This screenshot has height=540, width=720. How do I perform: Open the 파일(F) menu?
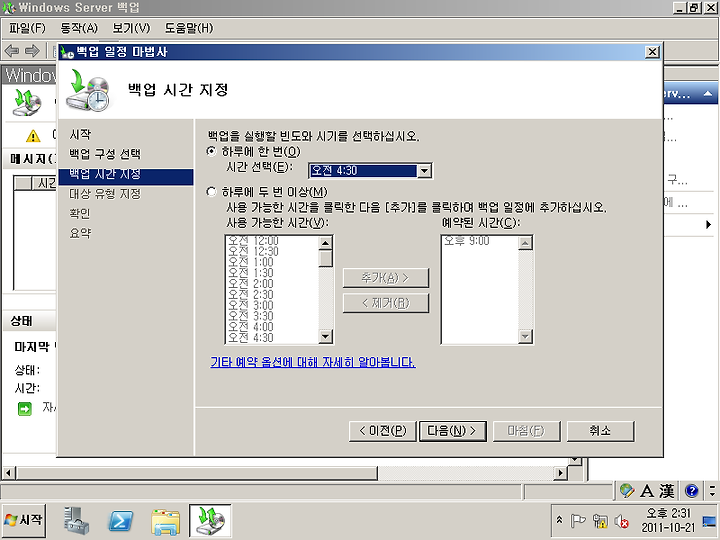[27, 28]
